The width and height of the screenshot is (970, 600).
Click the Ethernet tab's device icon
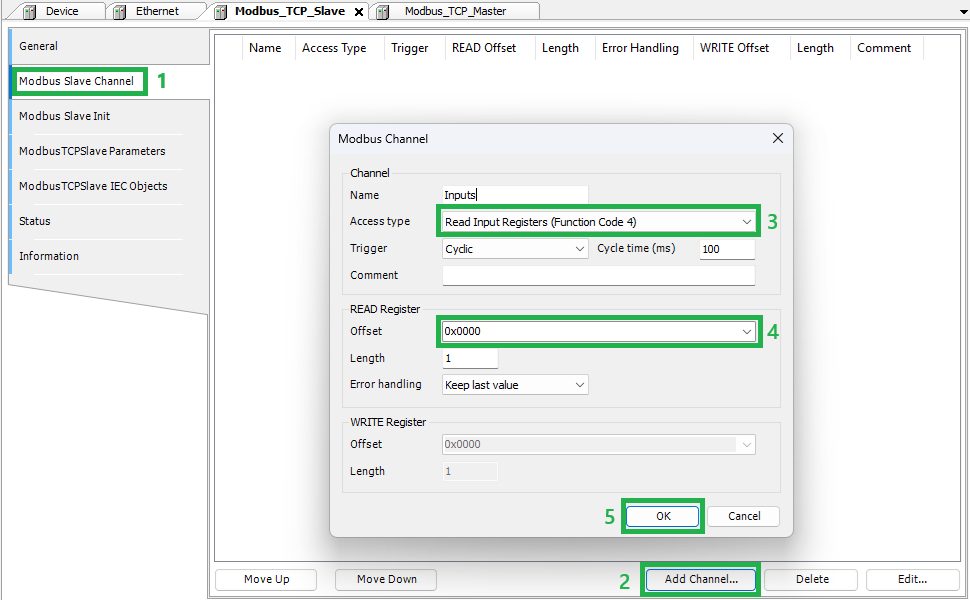point(119,12)
